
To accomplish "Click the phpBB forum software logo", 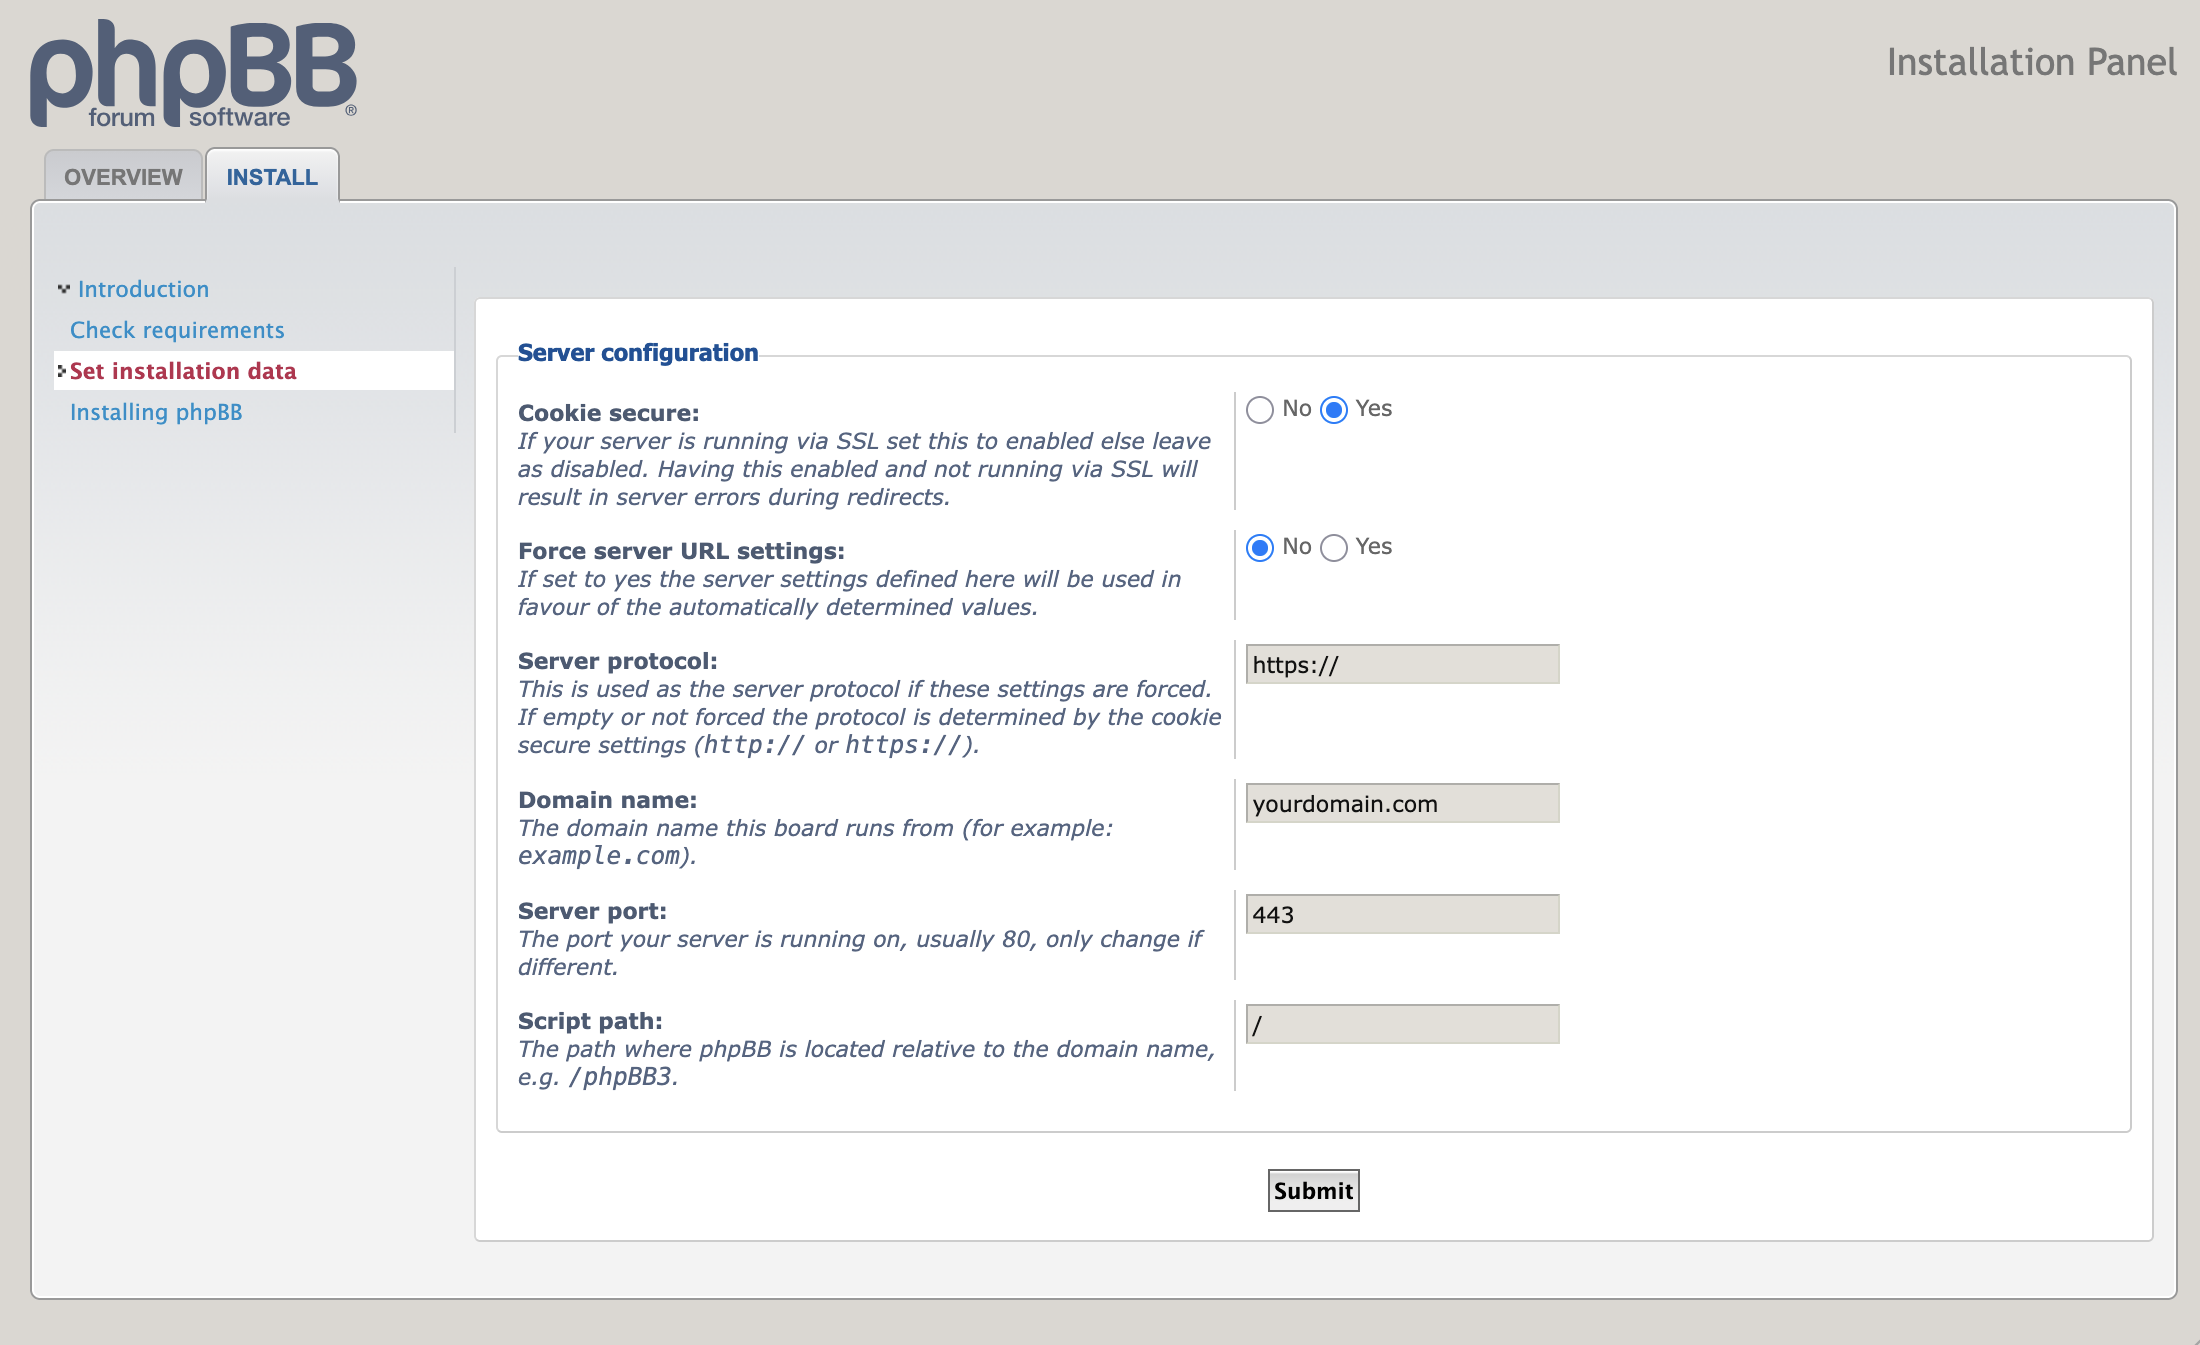I will pos(193,75).
